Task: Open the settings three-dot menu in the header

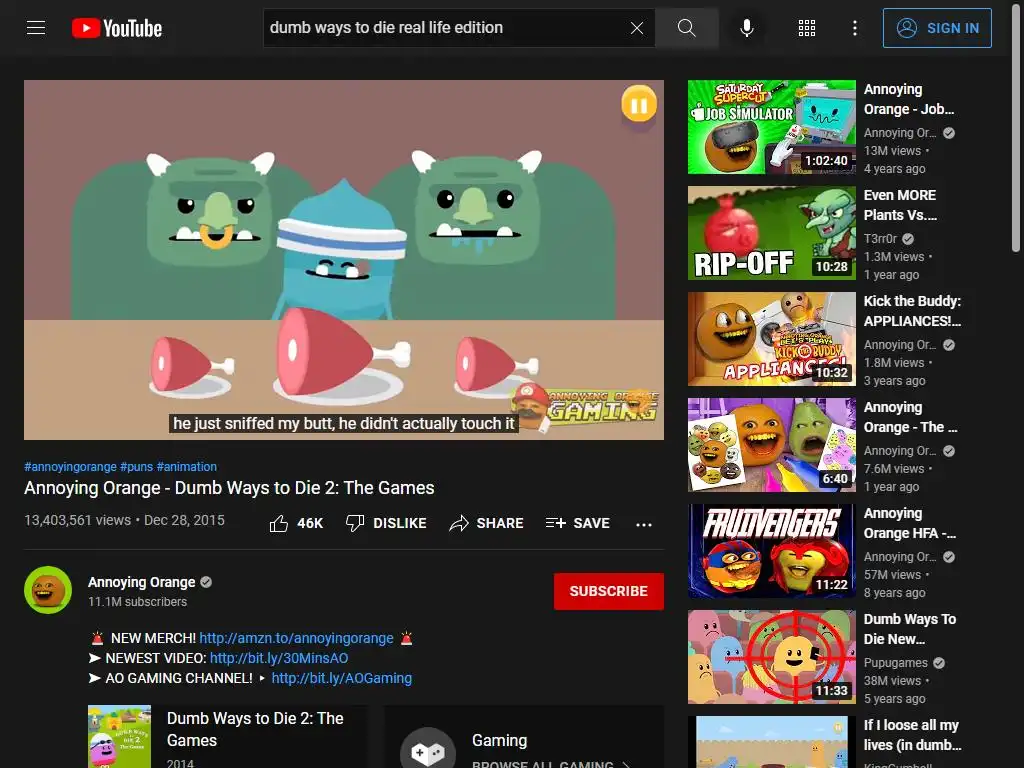Action: (x=854, y=27)
